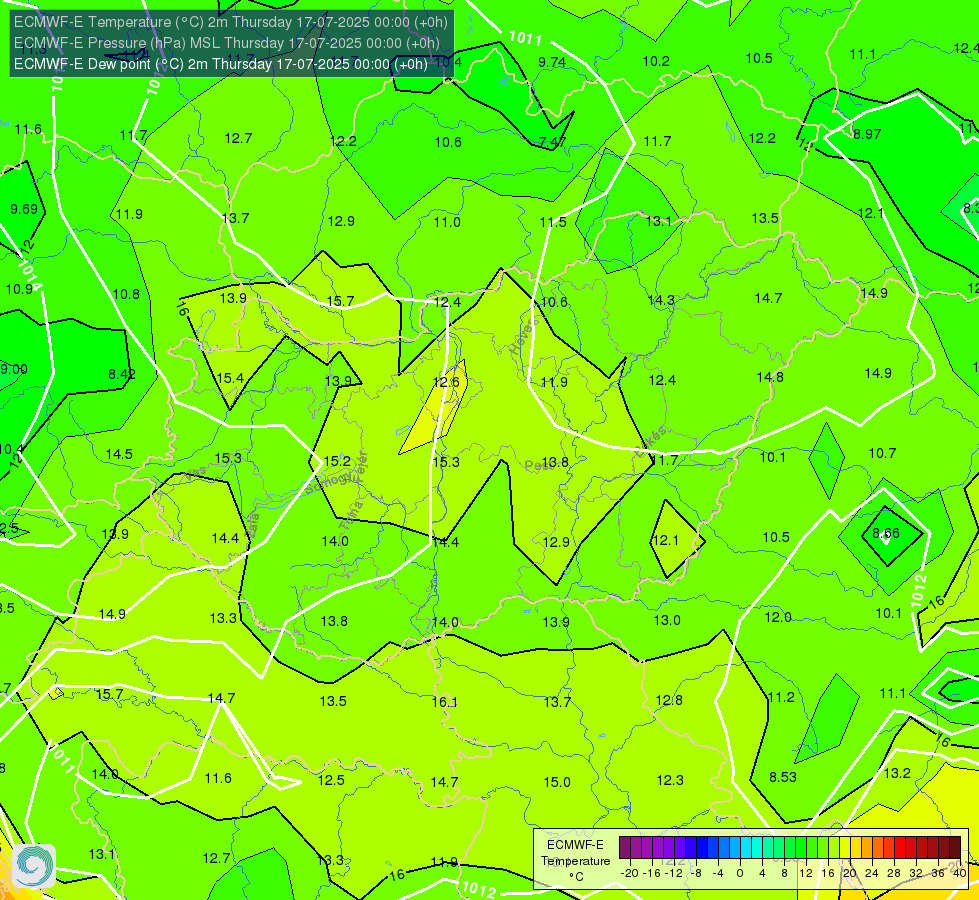This screenshot has height=900, width=979.
Task: Click the temperature value 15.2
Action: click(337, 462)
